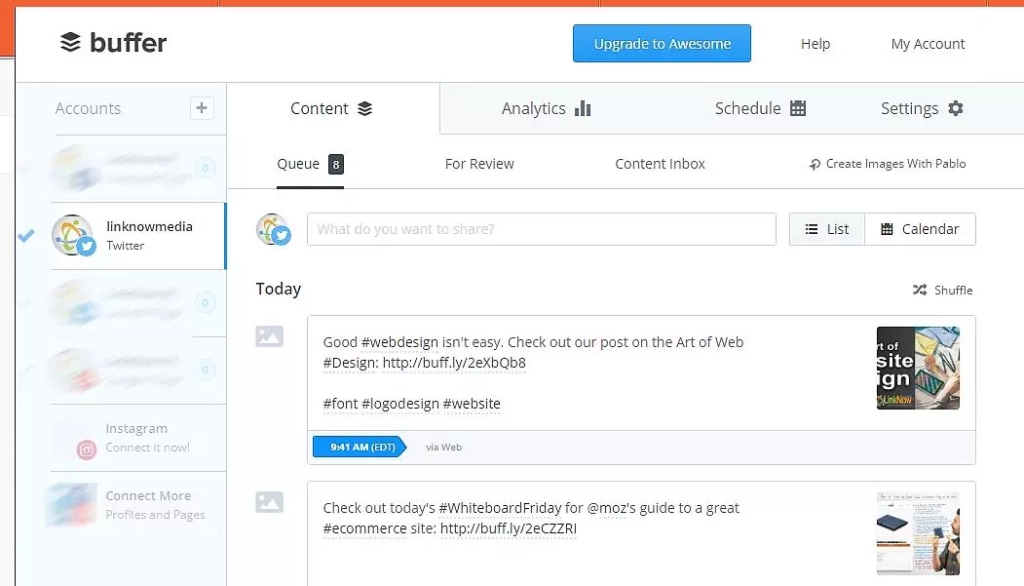Click the Today heading

278,289
